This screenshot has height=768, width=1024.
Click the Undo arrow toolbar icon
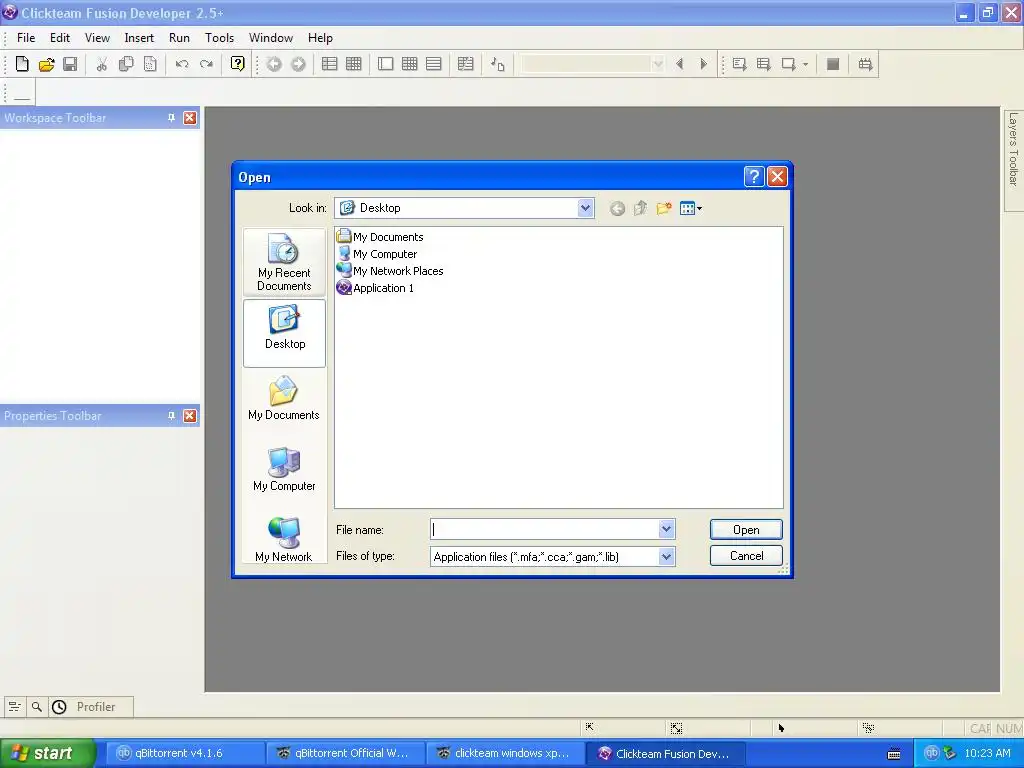[182, 64]
